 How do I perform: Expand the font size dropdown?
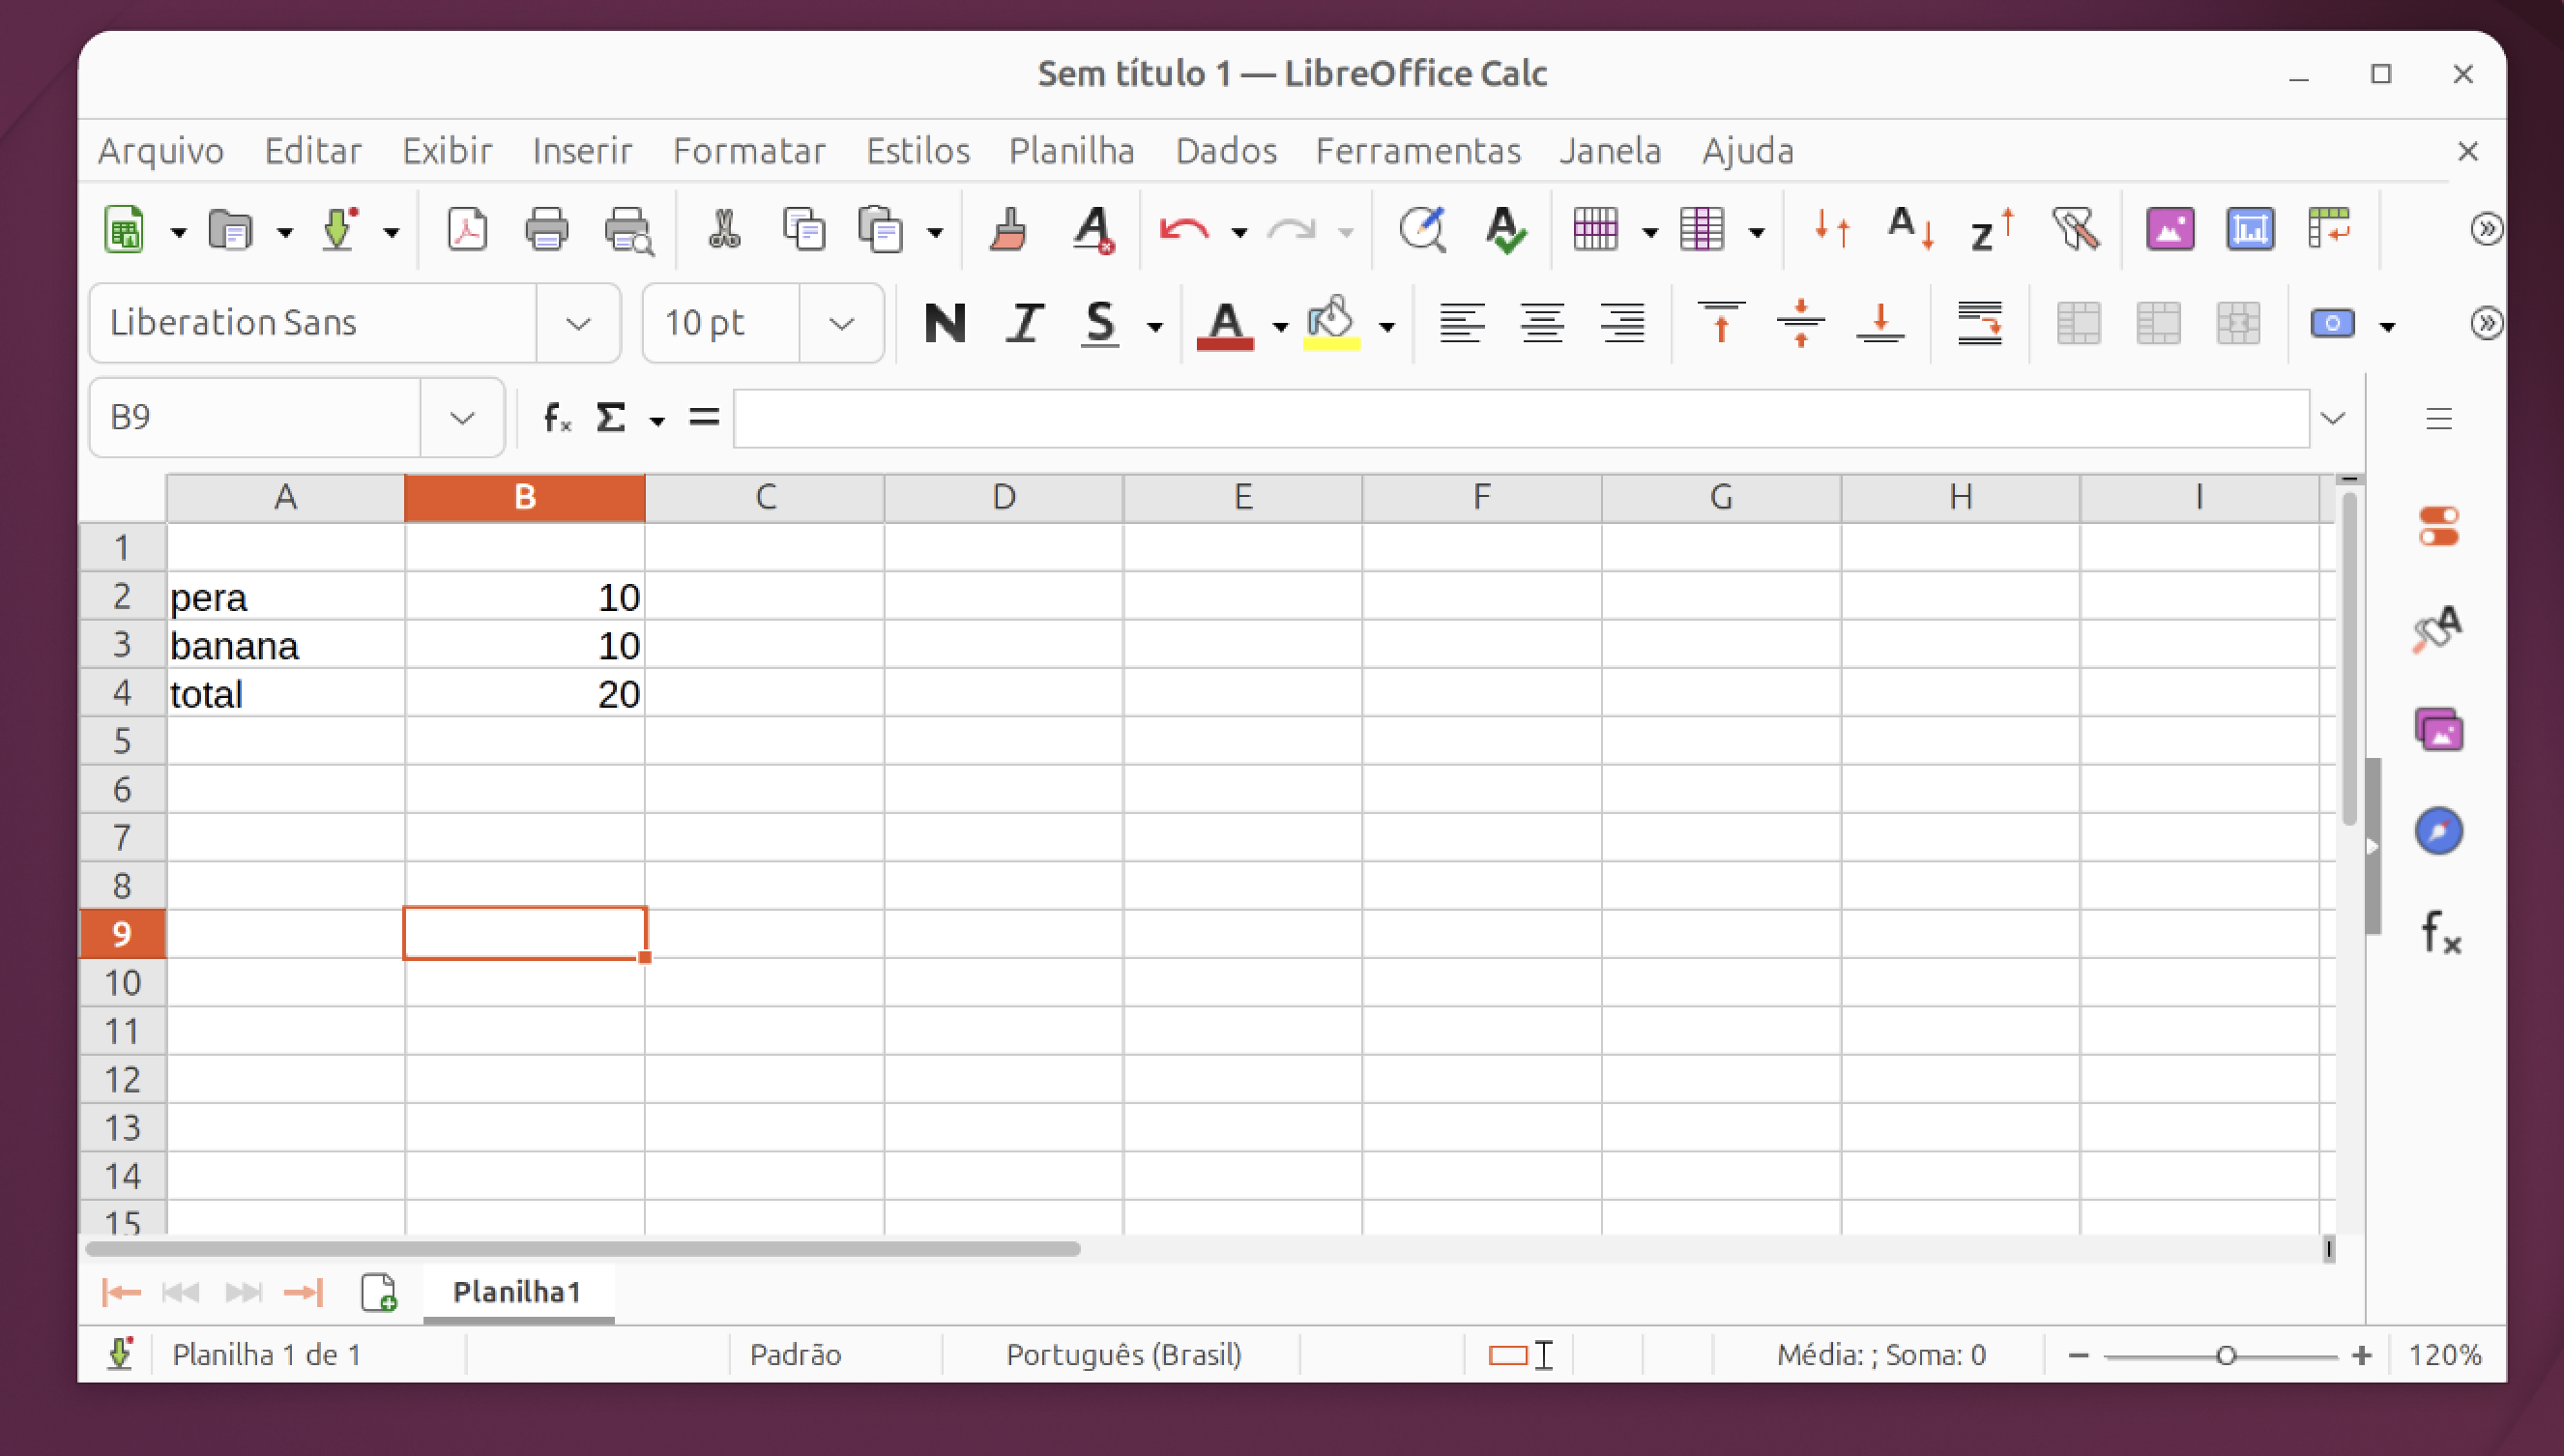point(841,323)
